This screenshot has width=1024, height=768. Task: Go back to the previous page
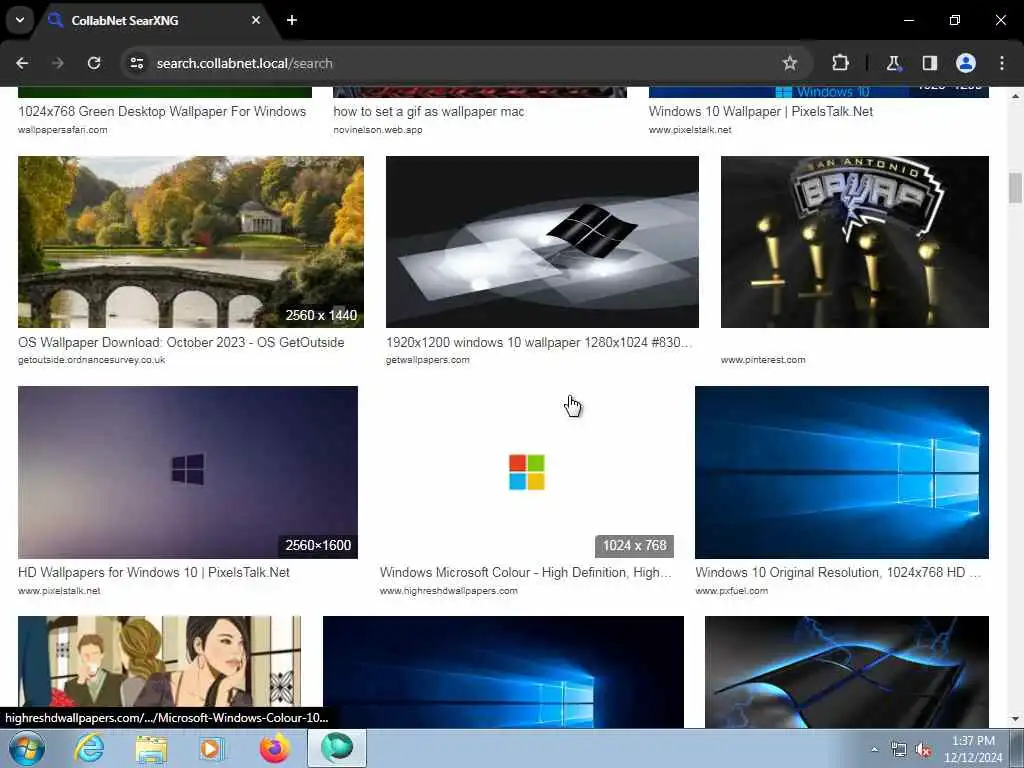(x=22, y=63)
